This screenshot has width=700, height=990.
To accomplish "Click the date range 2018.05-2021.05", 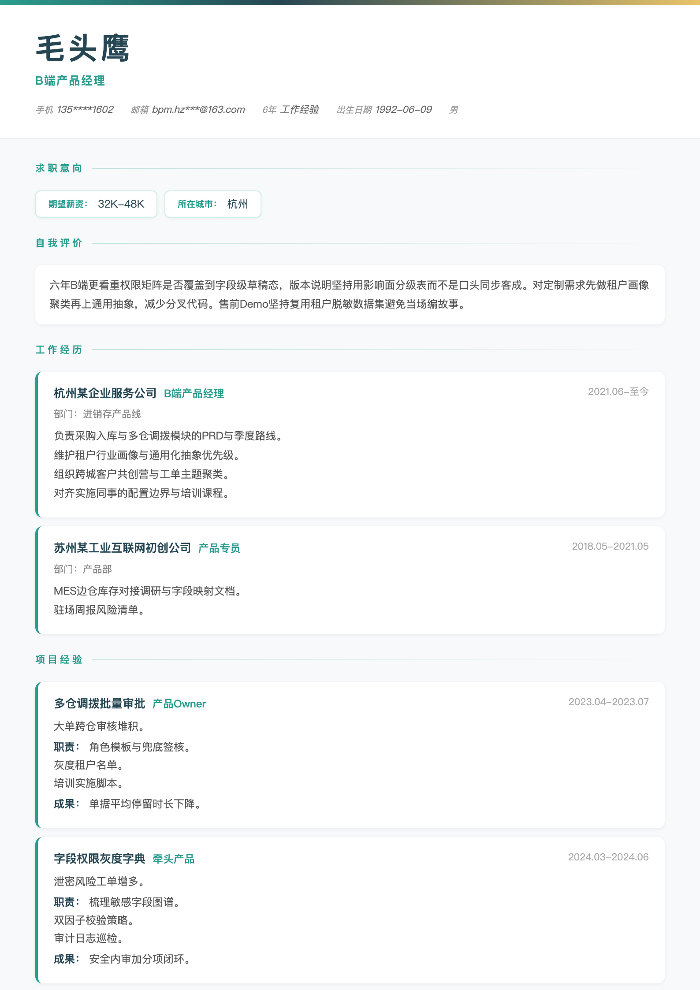I will [x=610, y=547].
